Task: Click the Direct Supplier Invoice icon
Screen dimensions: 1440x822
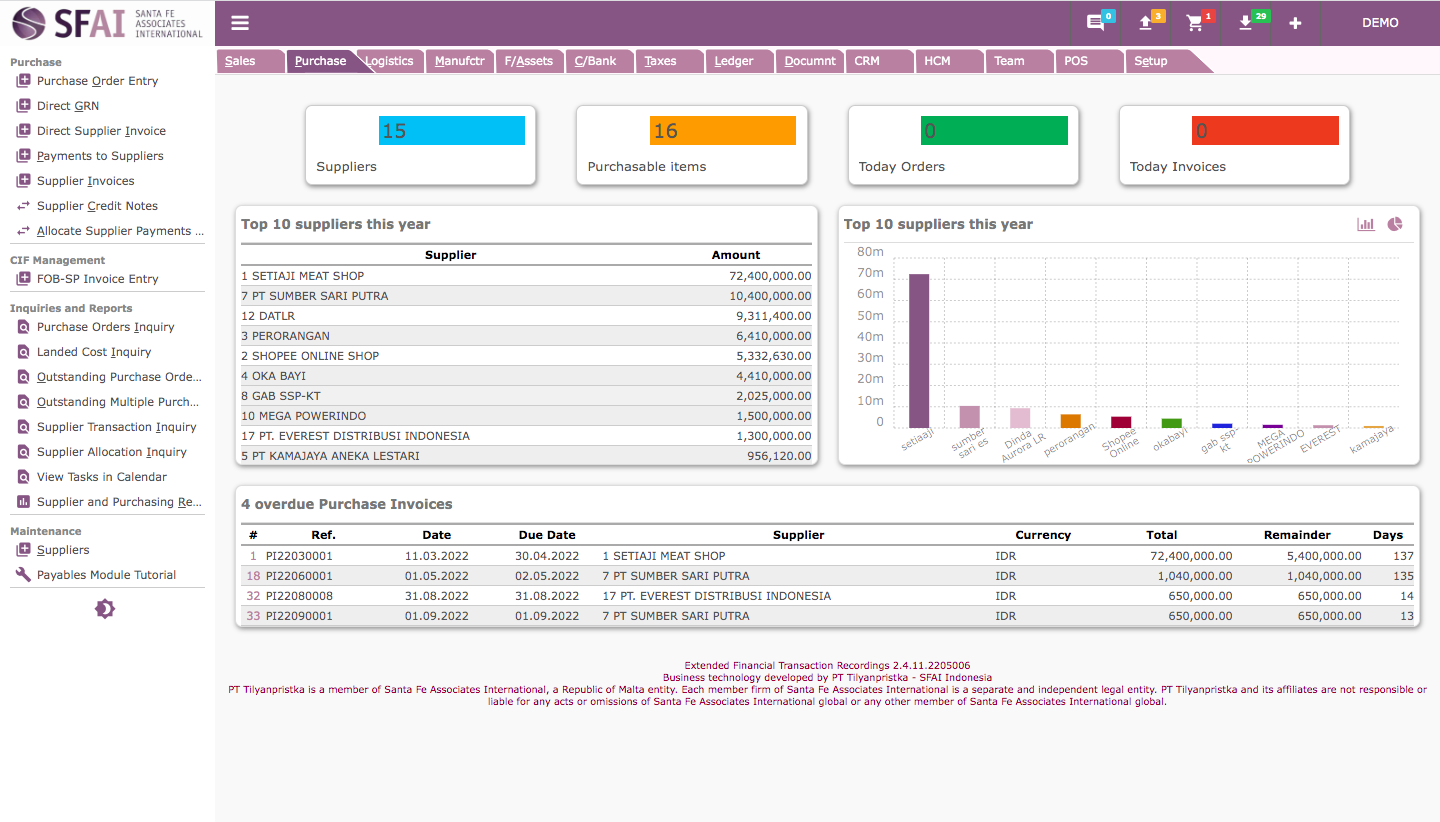Action: [x=24, y=131]
